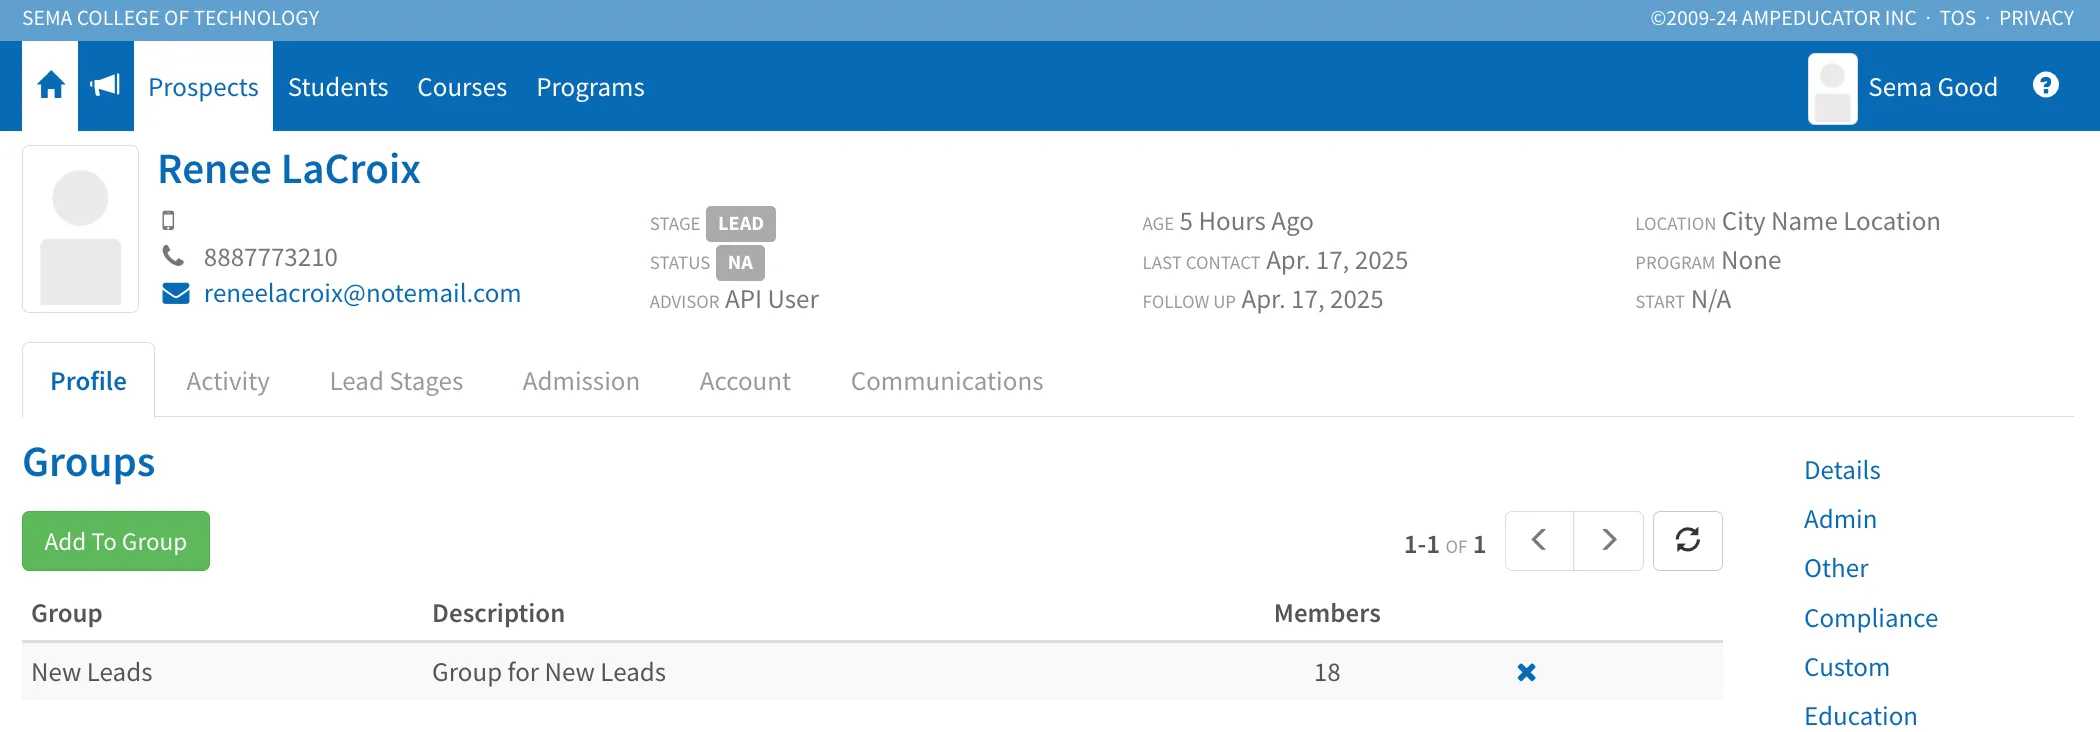This screenshot has height=732, width=2100.
Task: Jump to the Custom section
Action: (1847, 667)
